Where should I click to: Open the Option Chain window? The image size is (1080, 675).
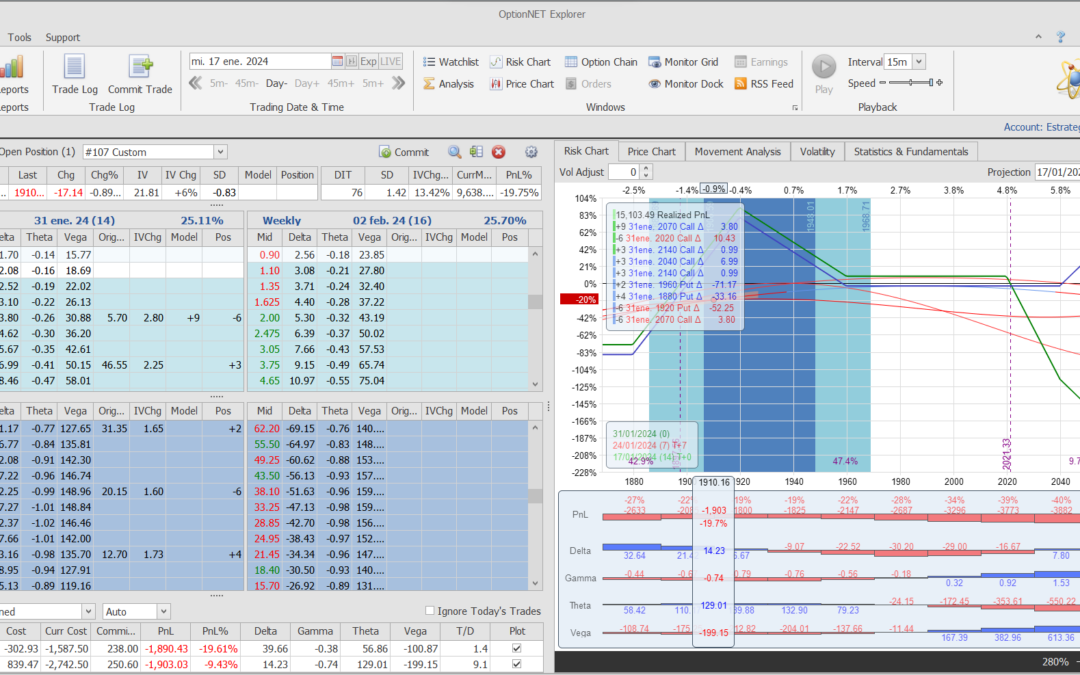pos(600,62)
